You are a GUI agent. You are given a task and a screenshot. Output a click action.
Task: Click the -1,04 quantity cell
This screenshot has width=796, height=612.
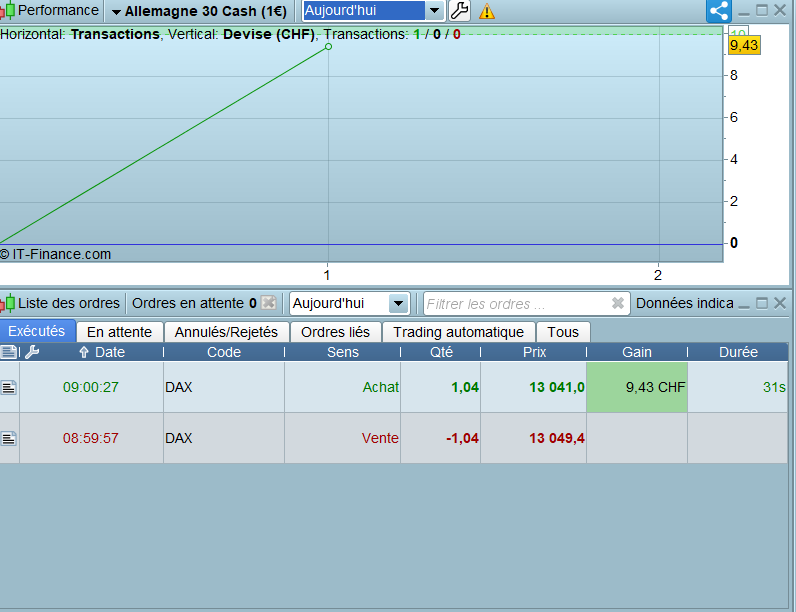click(441, 438)
